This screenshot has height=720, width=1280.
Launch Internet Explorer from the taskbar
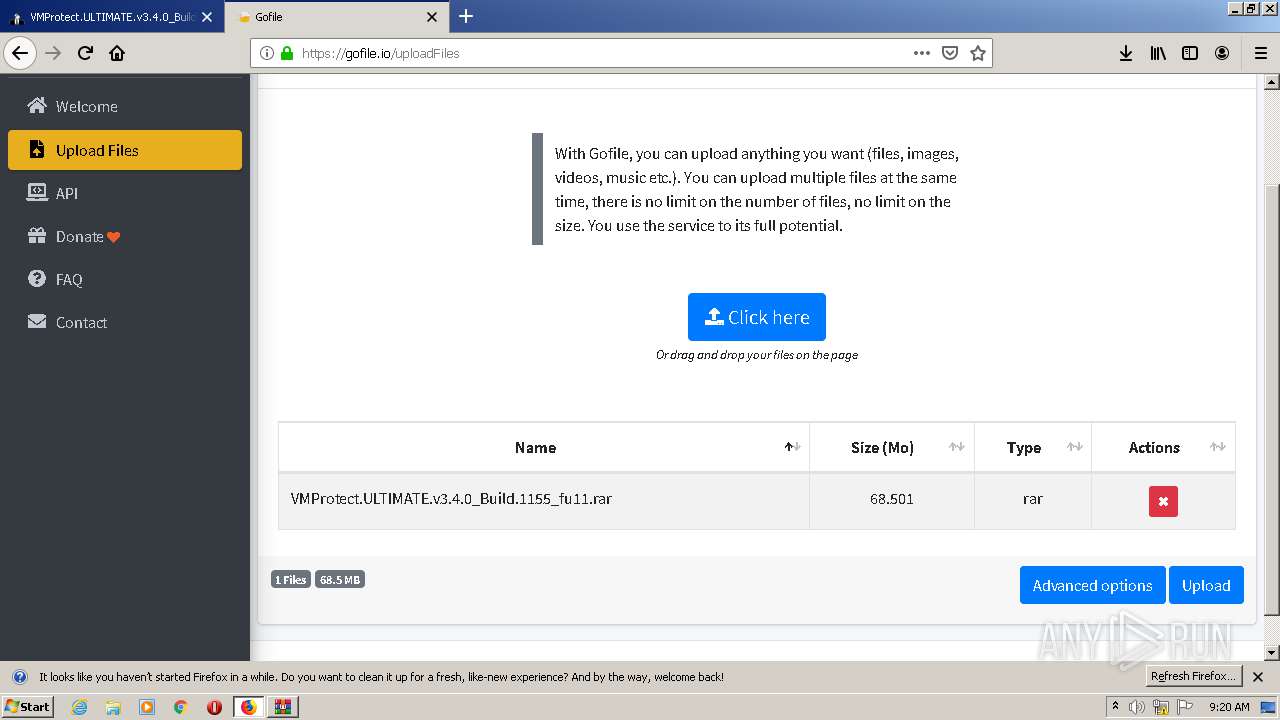click(x=79, y=707)
